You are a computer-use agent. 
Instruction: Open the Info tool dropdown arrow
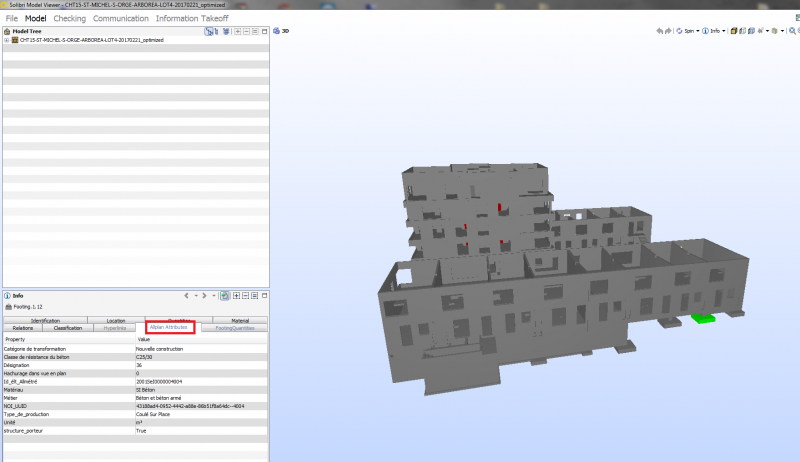pos(723,31)
